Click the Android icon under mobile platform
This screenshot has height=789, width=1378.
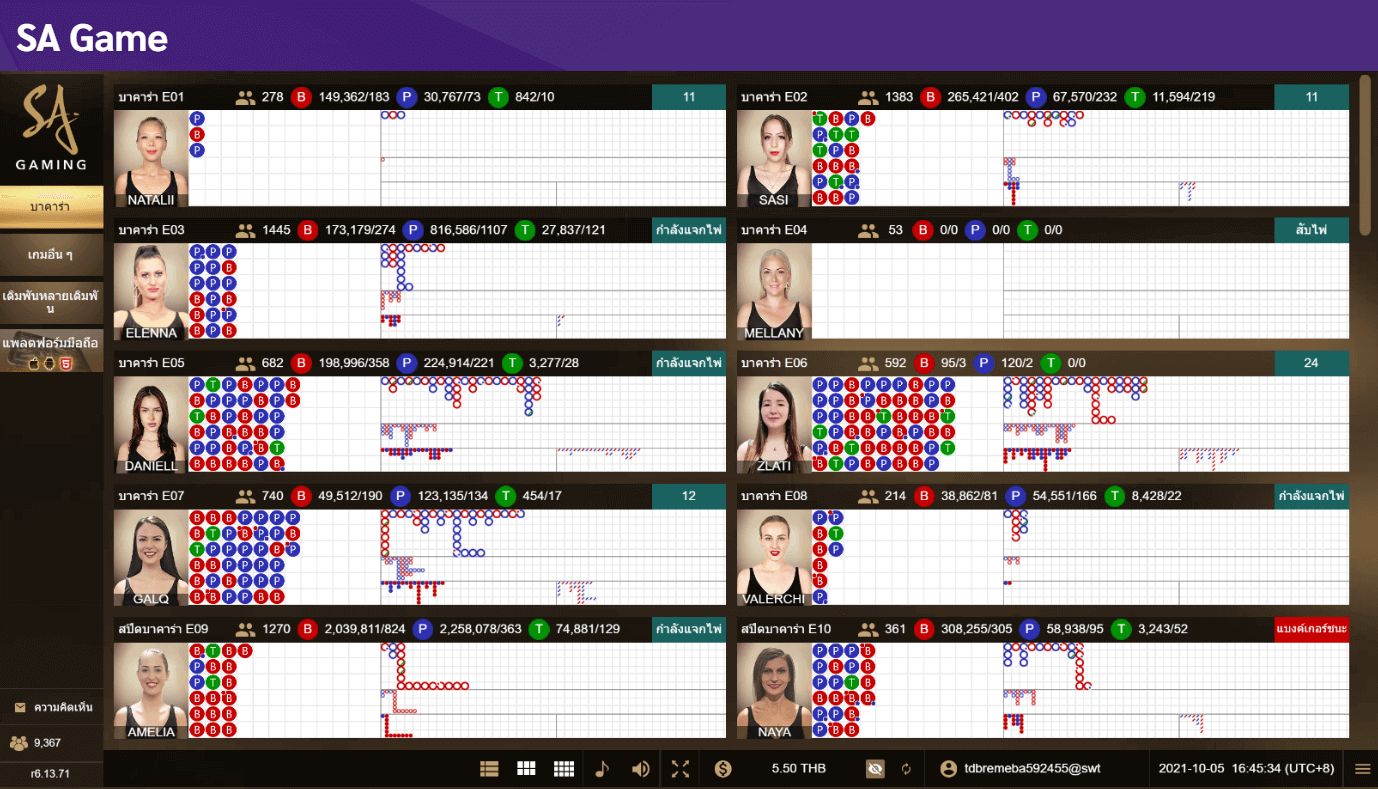49,363
